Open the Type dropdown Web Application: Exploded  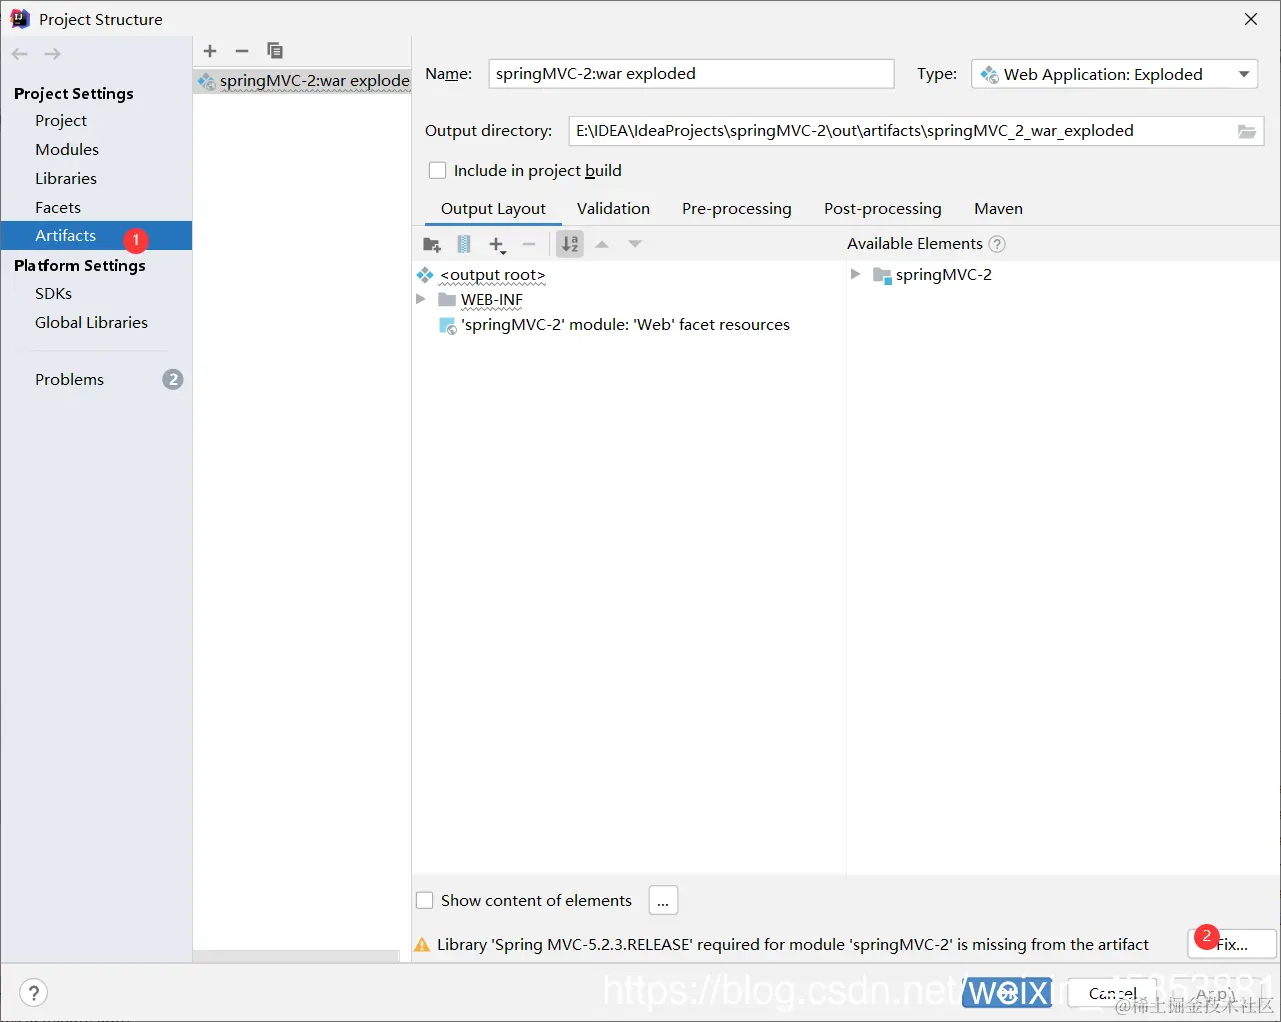tap(1114, 74)
